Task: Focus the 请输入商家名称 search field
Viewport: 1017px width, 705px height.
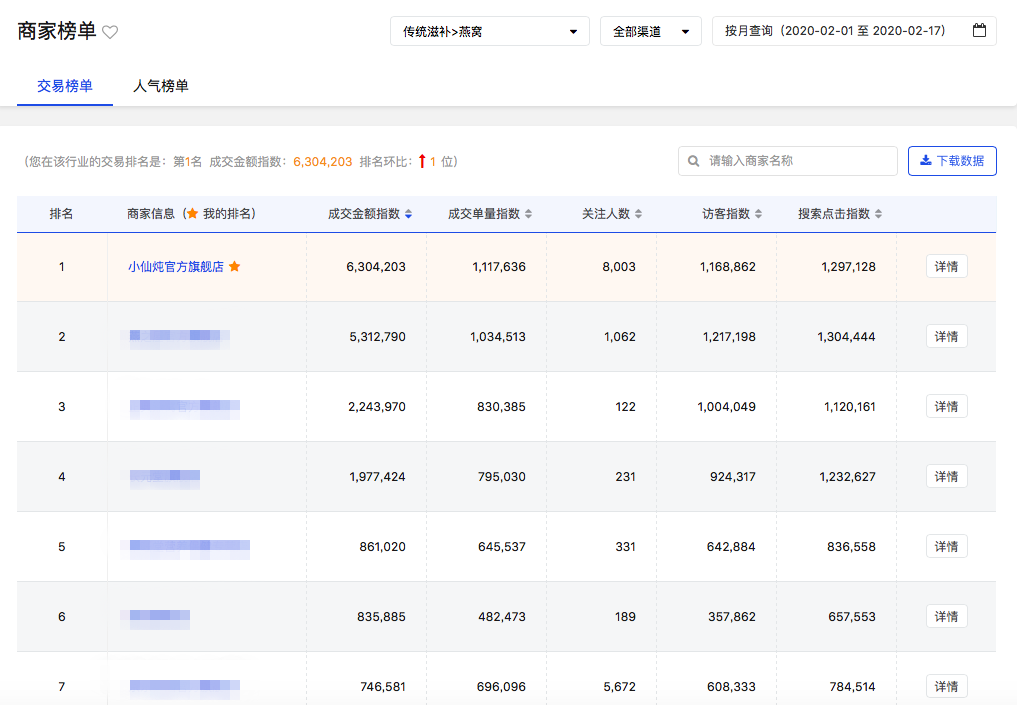Action: coord(797,161)
